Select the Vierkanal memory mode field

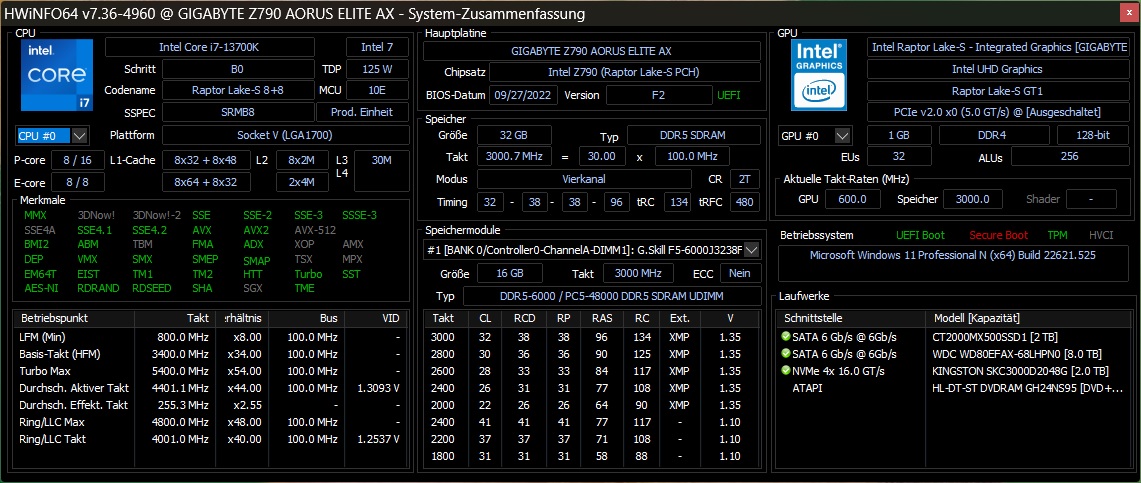point(584,180)
